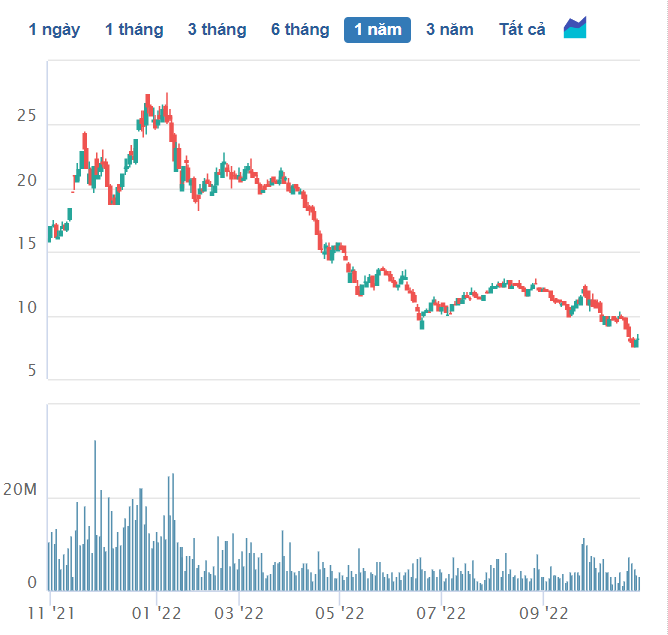View full history with "Tất cả"
Screen dimensions: 668x635
[522, 30]
